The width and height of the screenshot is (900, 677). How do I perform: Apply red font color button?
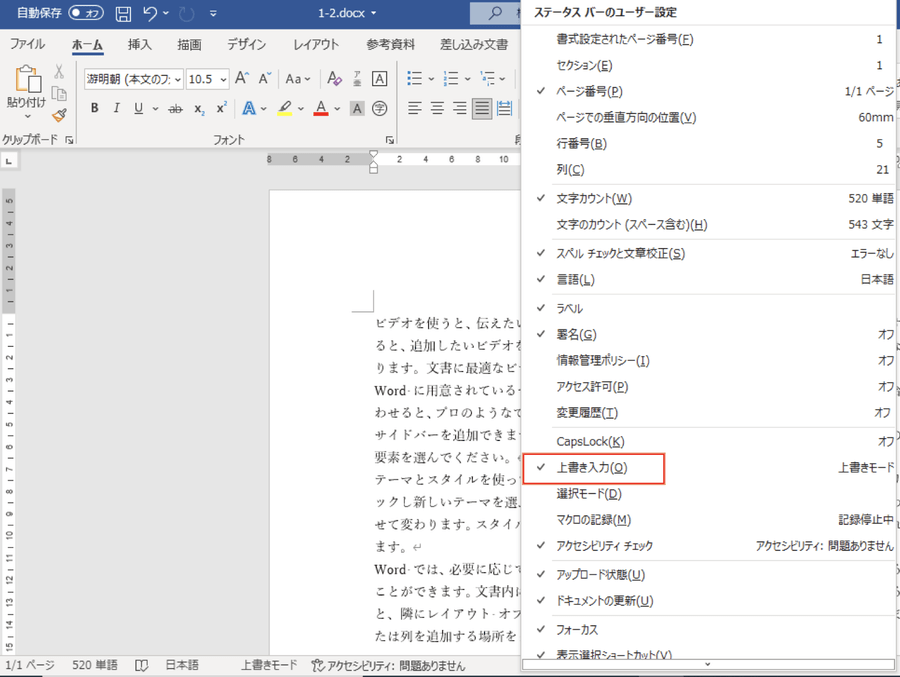pos(321,108)
